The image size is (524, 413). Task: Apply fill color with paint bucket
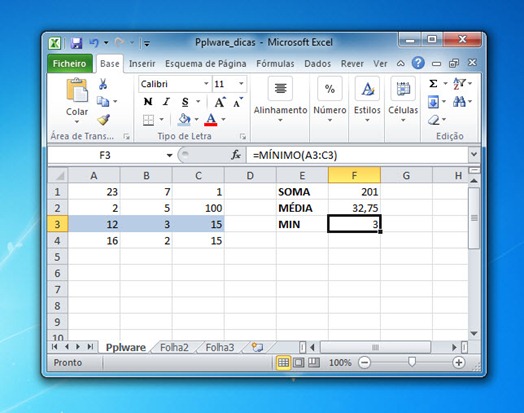184,119
